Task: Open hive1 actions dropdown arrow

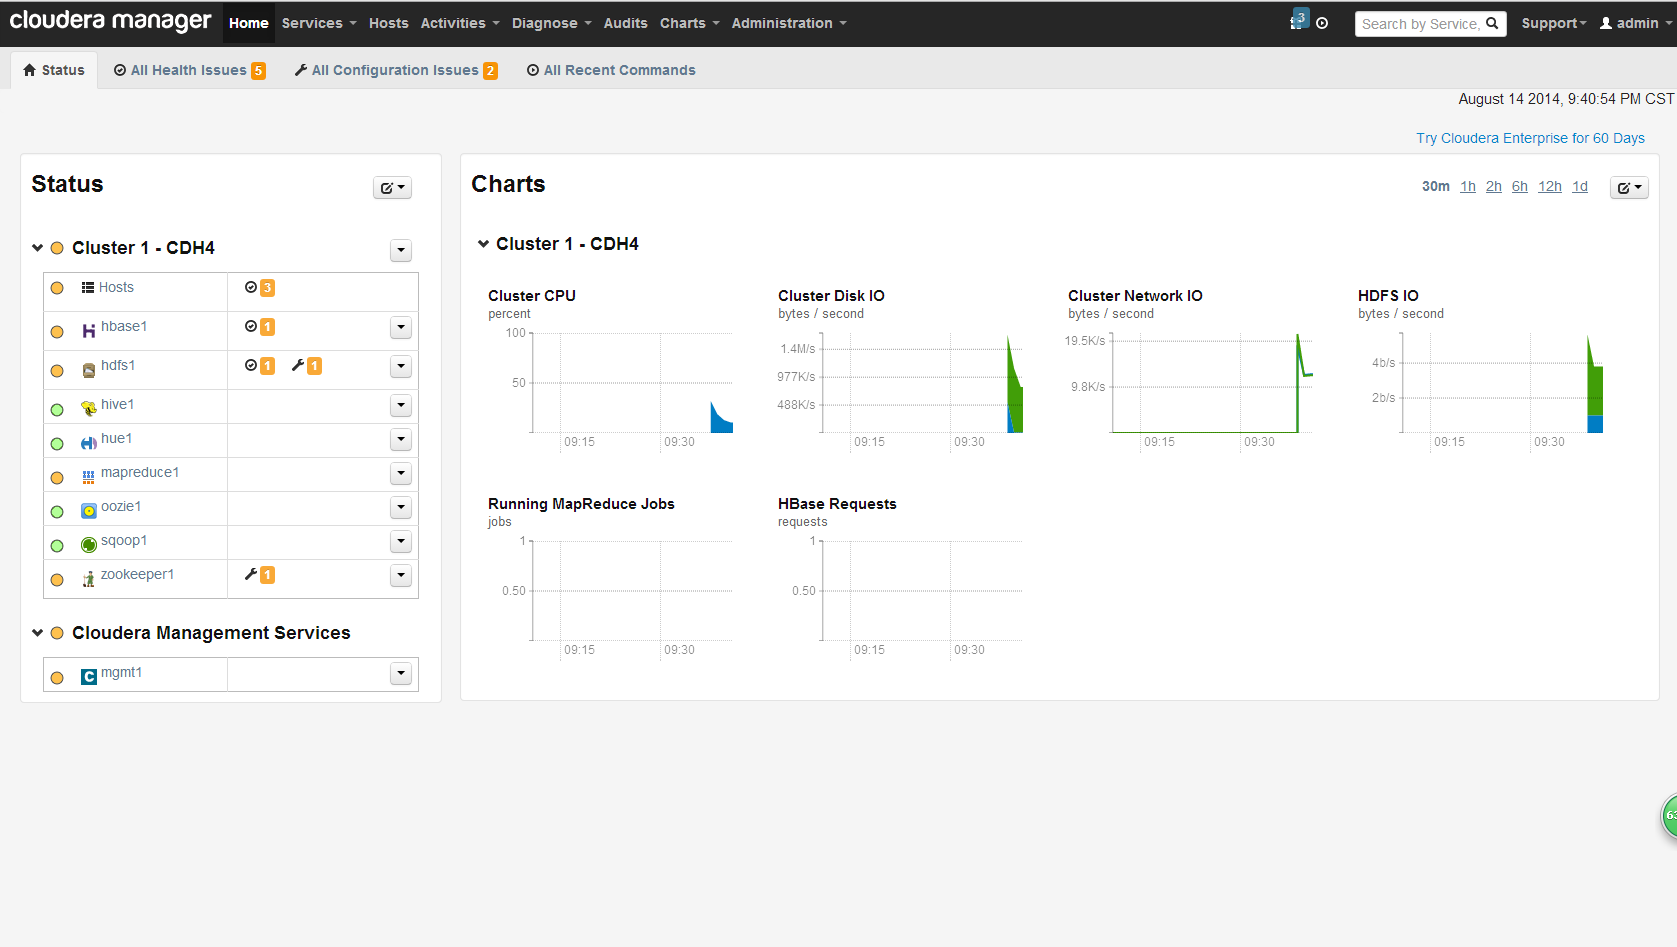Action: (x=401, y=405)
